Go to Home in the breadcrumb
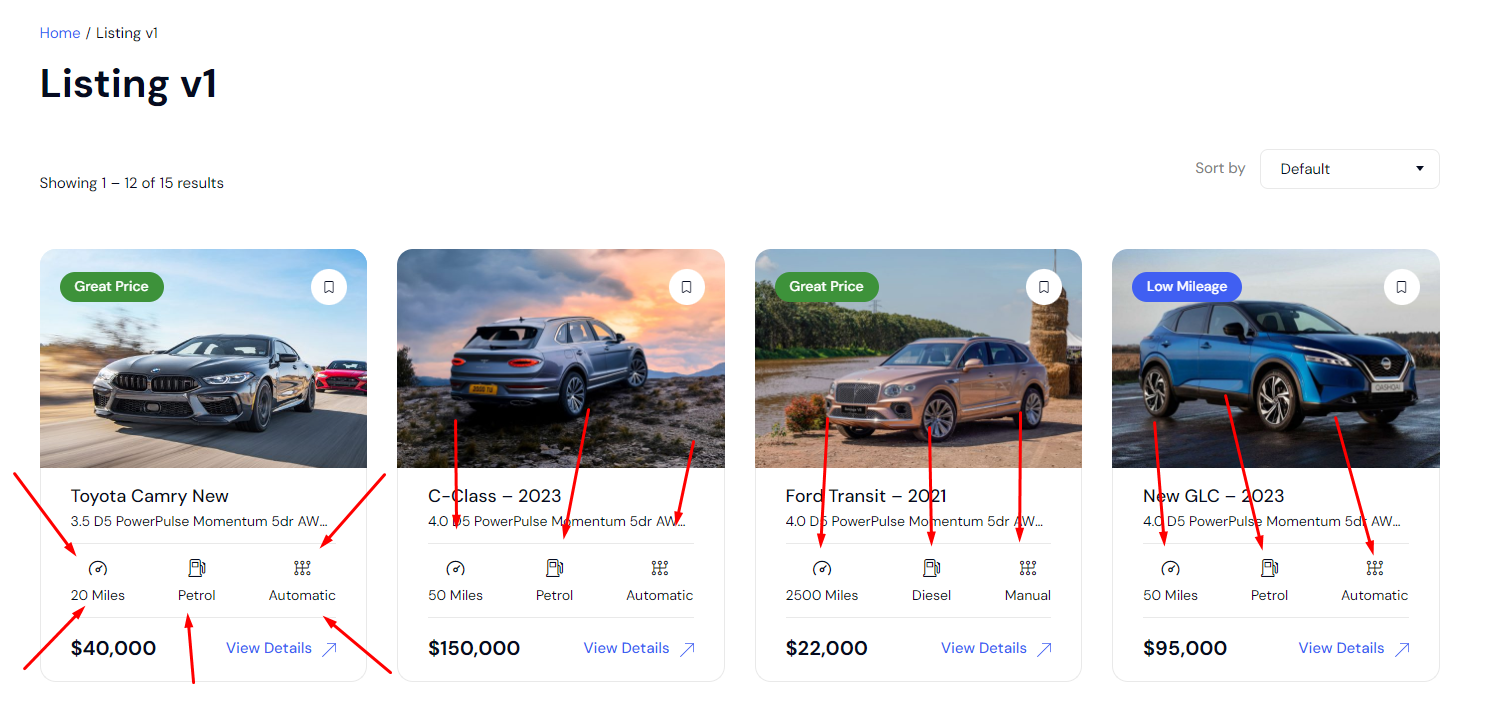The image size is (1507, 702). [x=60, y=33]
